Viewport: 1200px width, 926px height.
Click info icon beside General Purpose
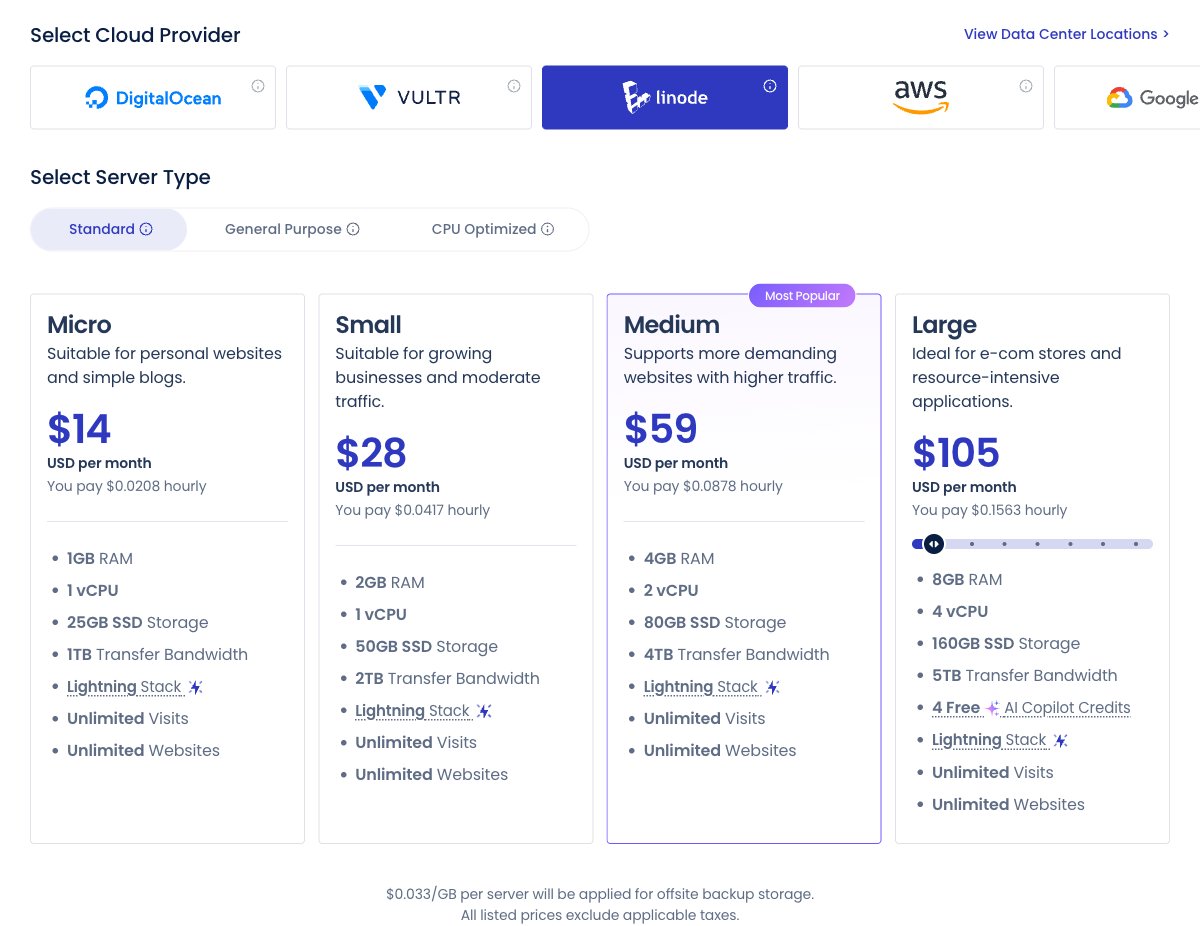[x=353, y=229]
